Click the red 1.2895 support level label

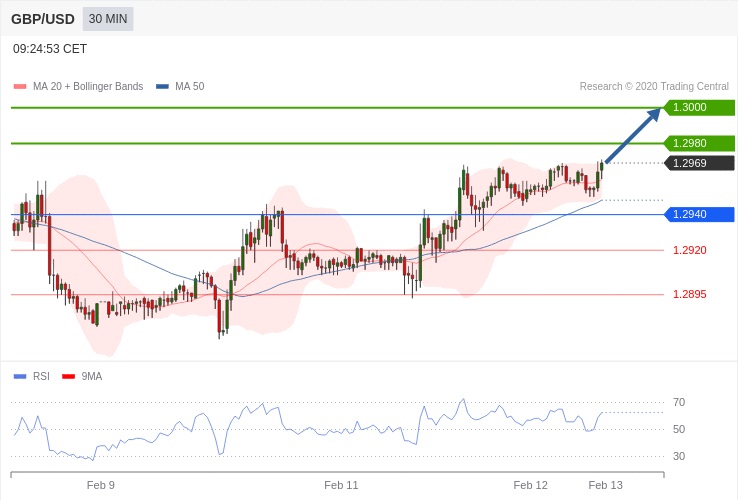pyautogui.click(x=689, y=294)
